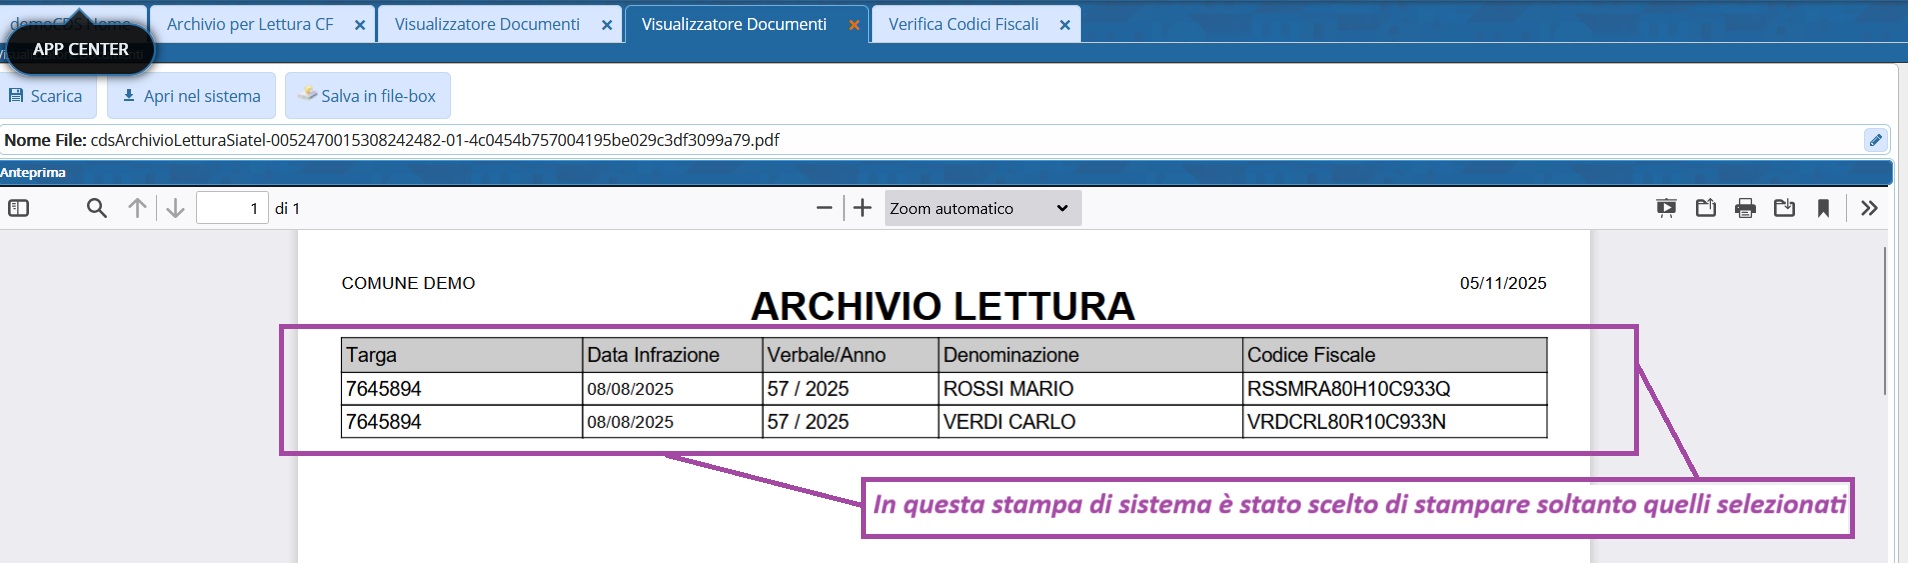
Task: Click the page number input field
Action: coord(232,208)
